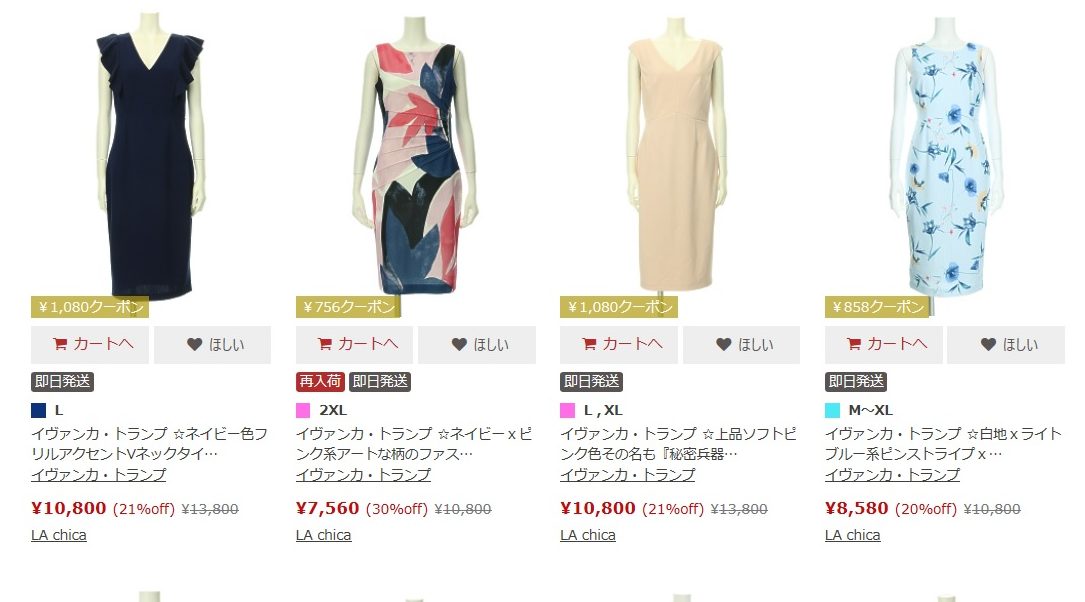Viewport: 1085px width, 602px height.
Task: Select the navy color swatch next to L
Action: [x=39, y=410]
